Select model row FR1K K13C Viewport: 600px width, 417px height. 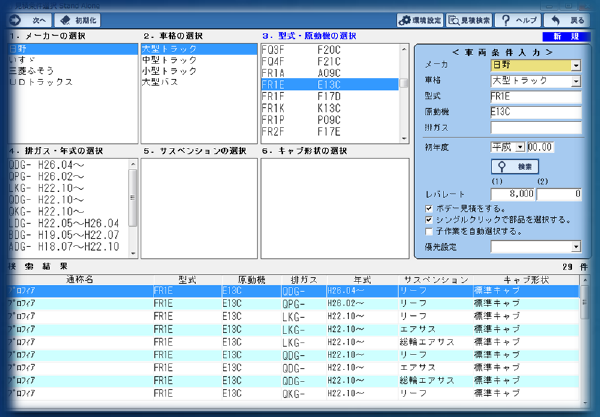pyautogui.click(x=330, y=108)
